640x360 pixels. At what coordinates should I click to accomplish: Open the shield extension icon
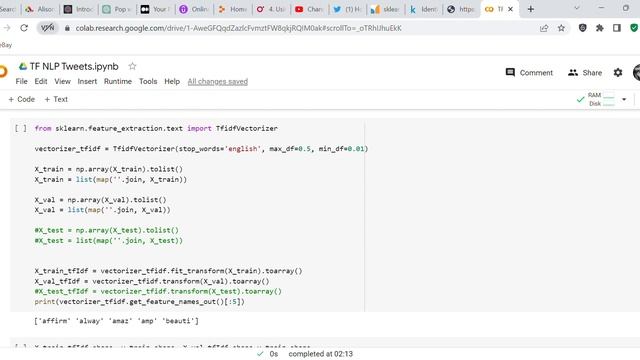582,28
